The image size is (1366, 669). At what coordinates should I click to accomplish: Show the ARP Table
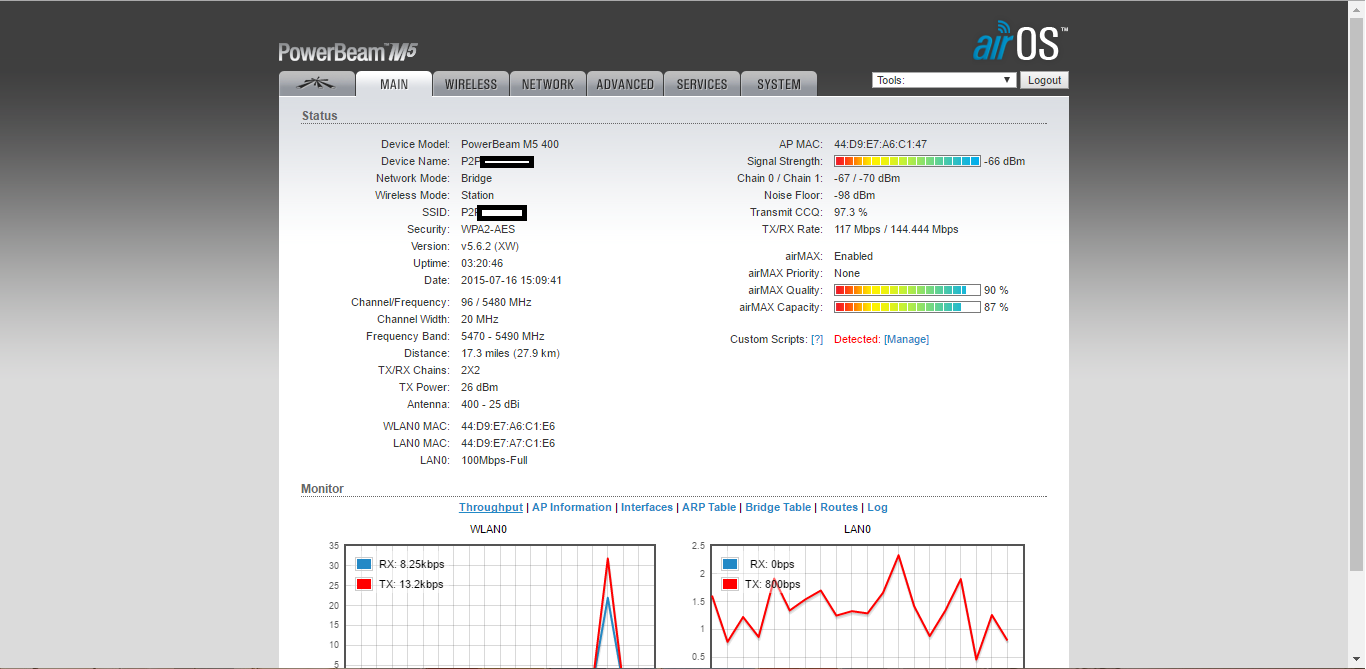[709, 507]
